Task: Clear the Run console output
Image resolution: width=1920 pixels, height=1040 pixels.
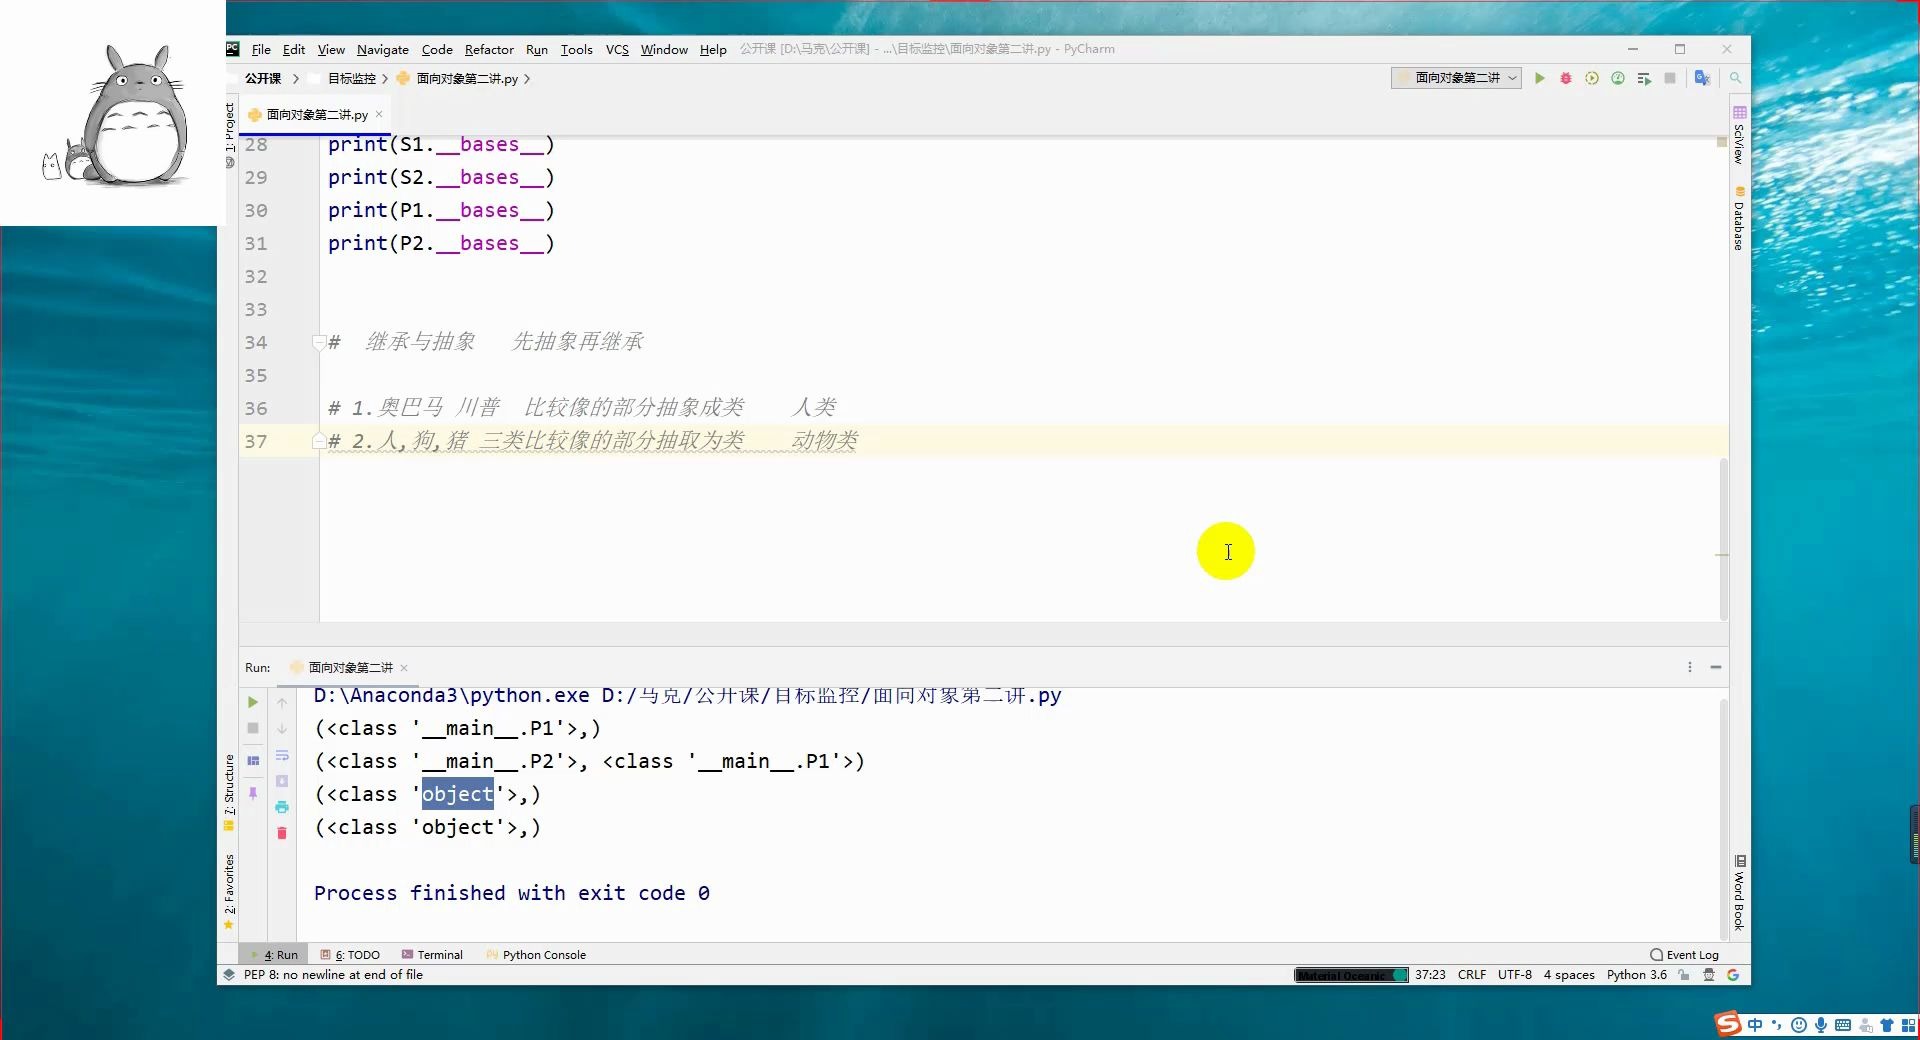Action: 283,833
